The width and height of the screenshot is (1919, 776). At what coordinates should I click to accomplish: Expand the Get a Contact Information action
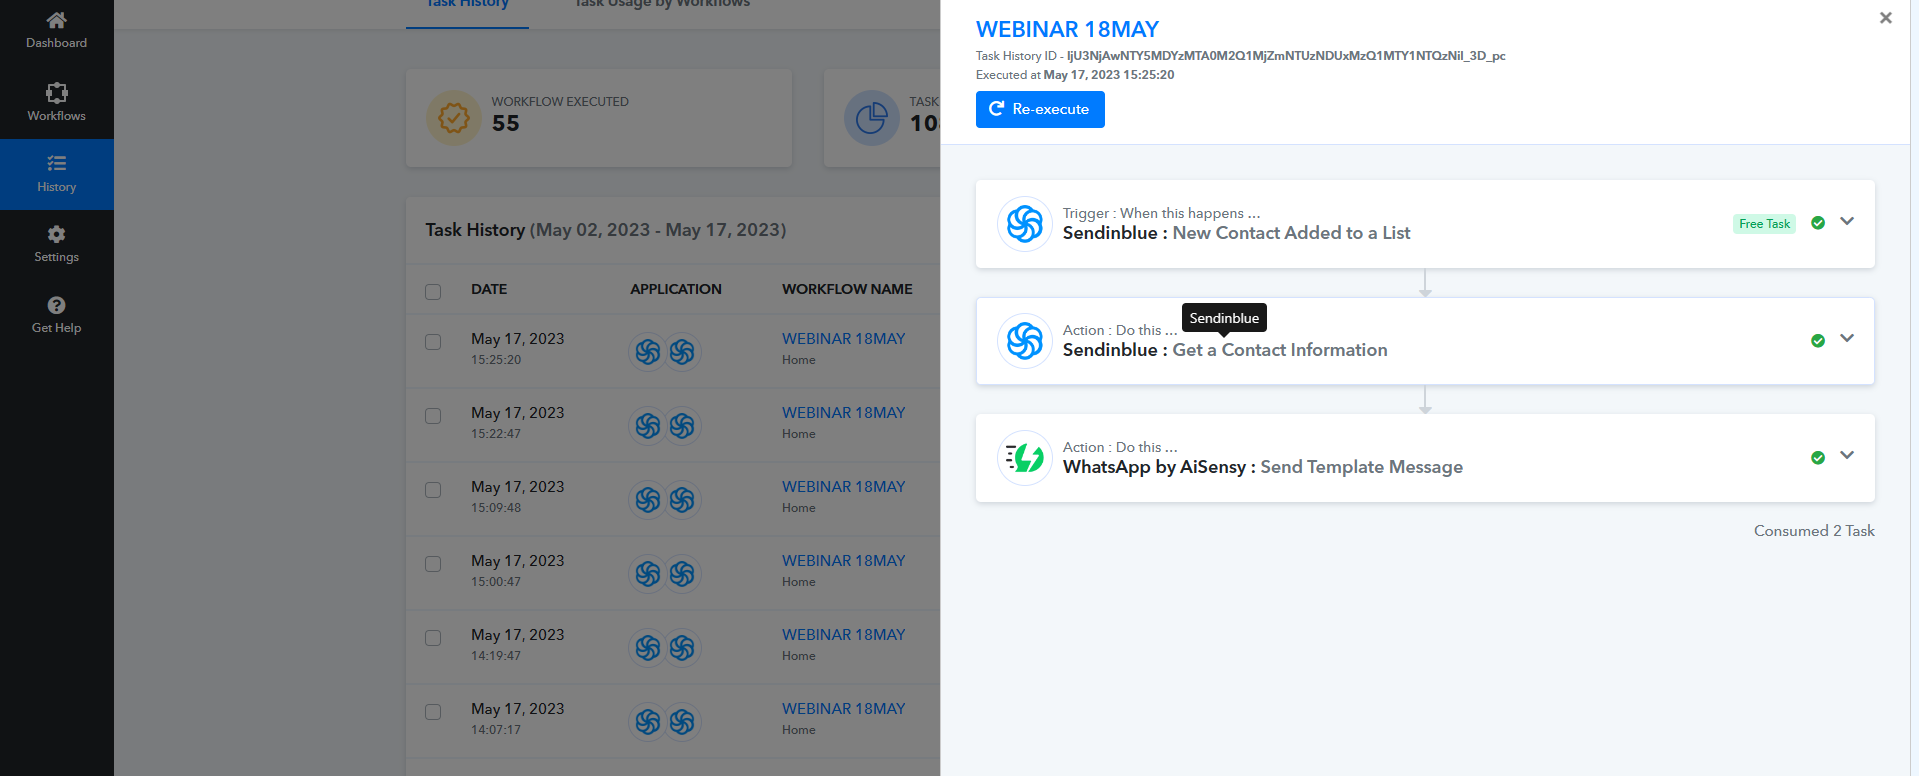pyautogui.click(x=1847, y=339)
